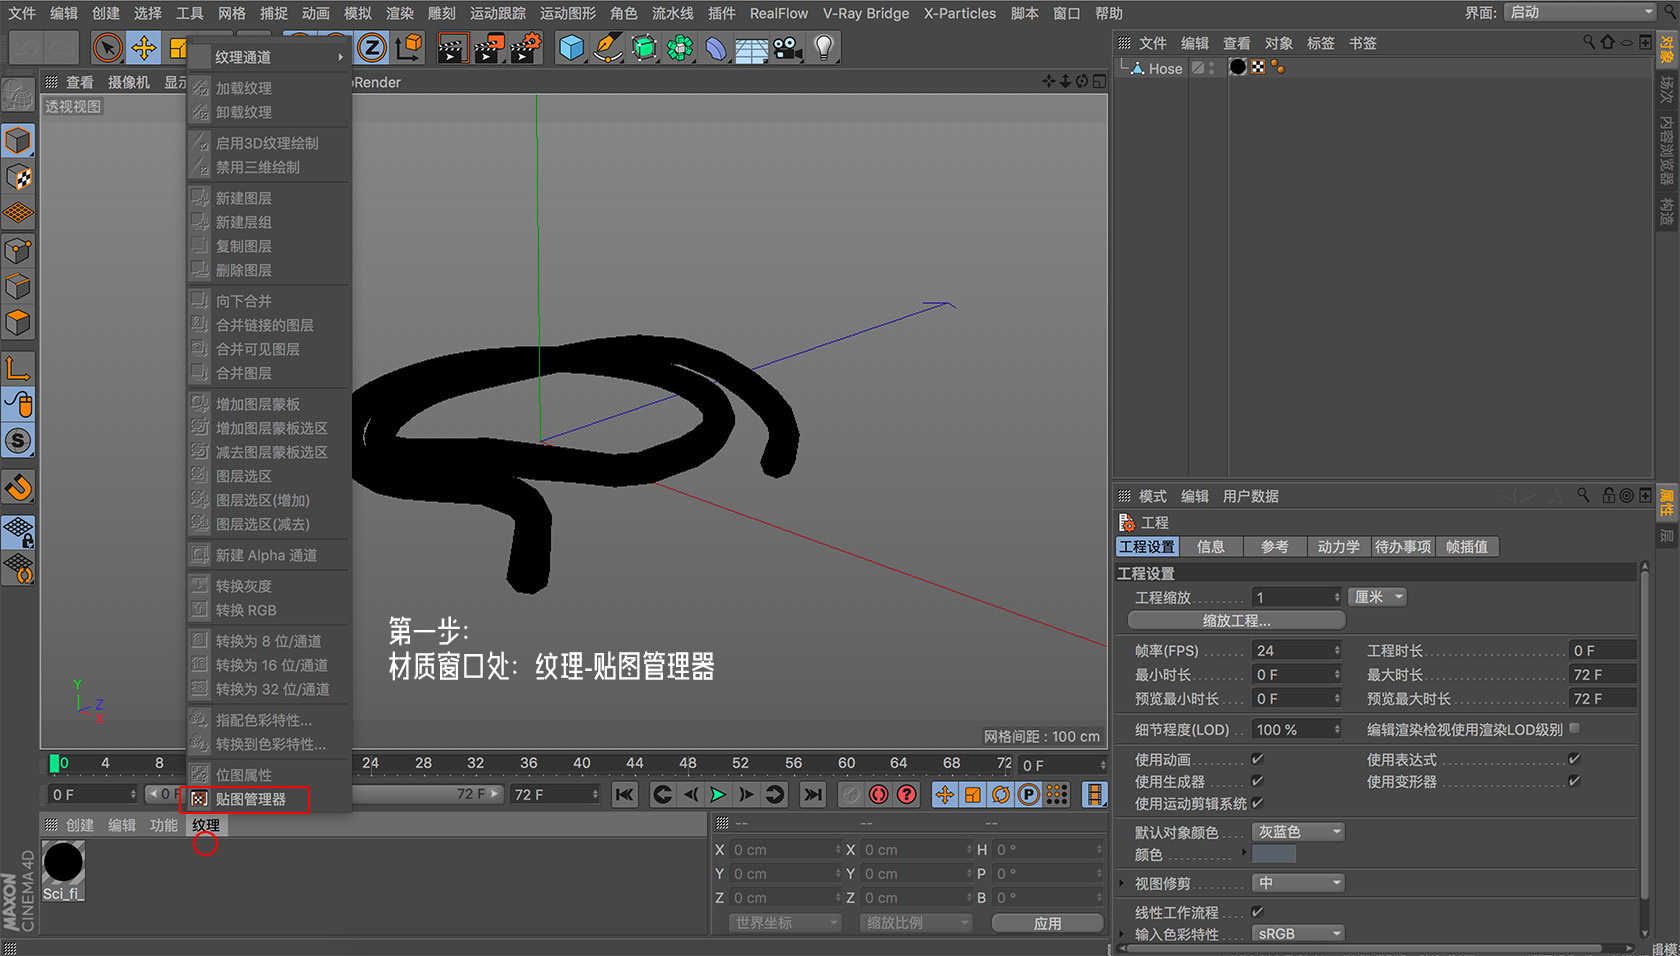Viewport: 1680px width, 956px height.
Task: Toggle the 使用变形器 checkbox
Action: coord(1574,781)
